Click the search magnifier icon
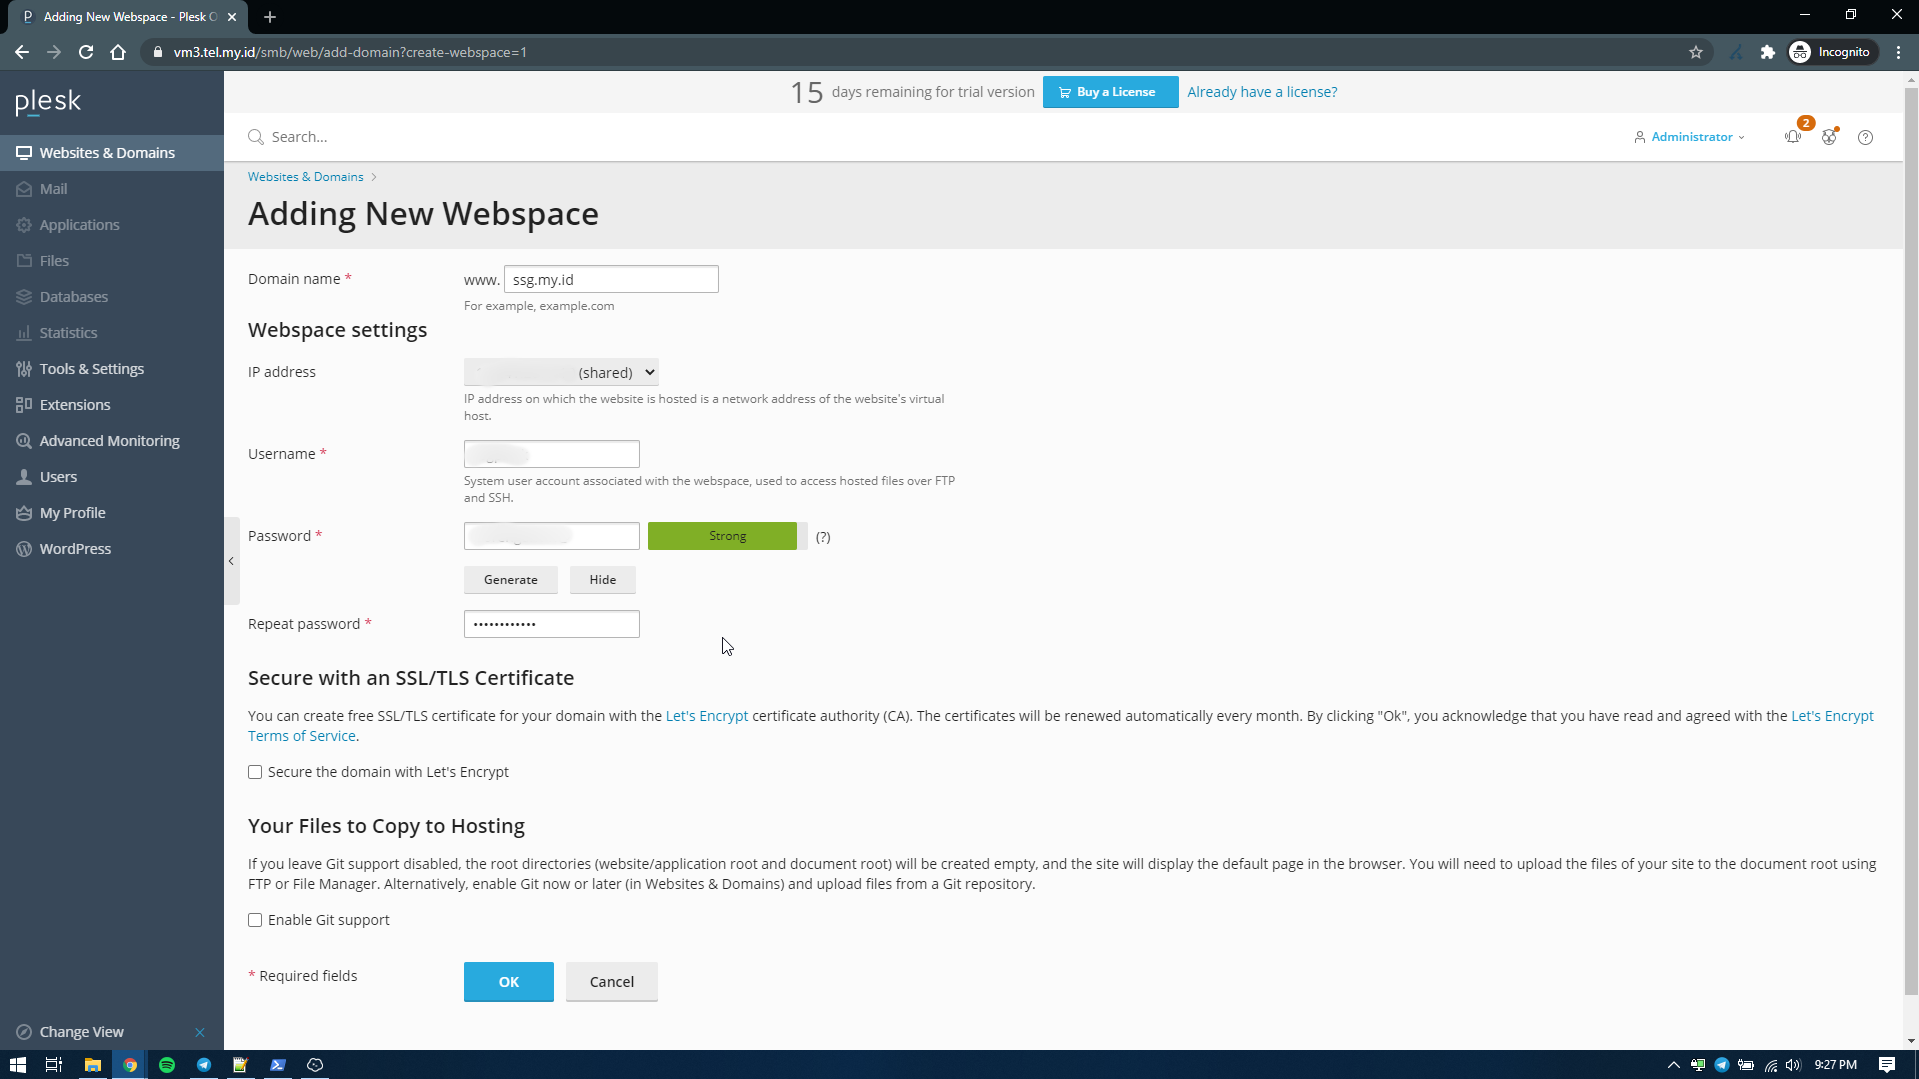 [x=256, y=137]
